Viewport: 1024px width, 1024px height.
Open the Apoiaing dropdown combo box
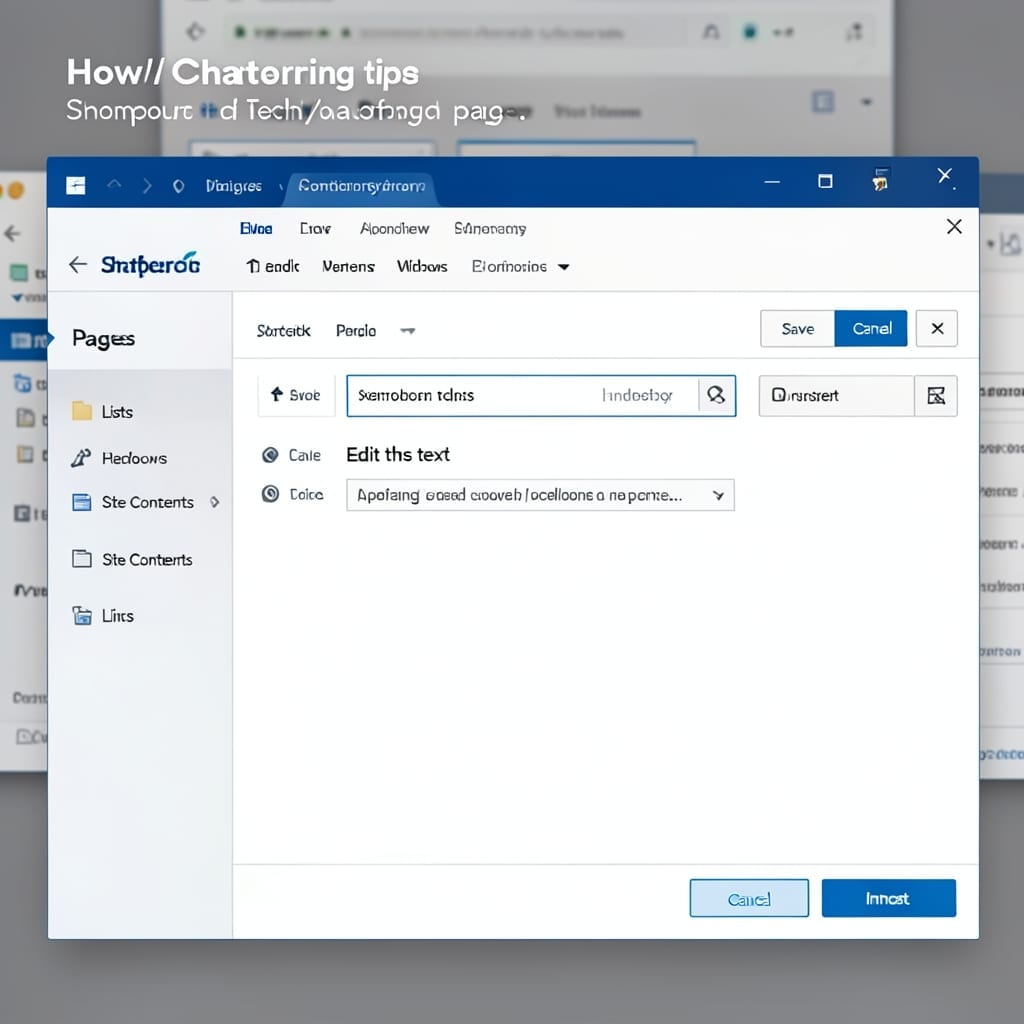tap(540, 495)
